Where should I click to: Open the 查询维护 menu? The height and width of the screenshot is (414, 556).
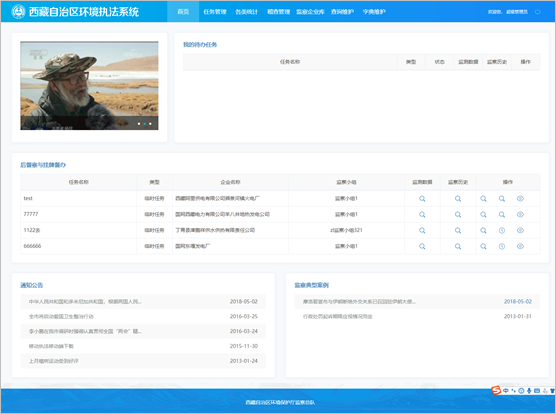point(342,12)
